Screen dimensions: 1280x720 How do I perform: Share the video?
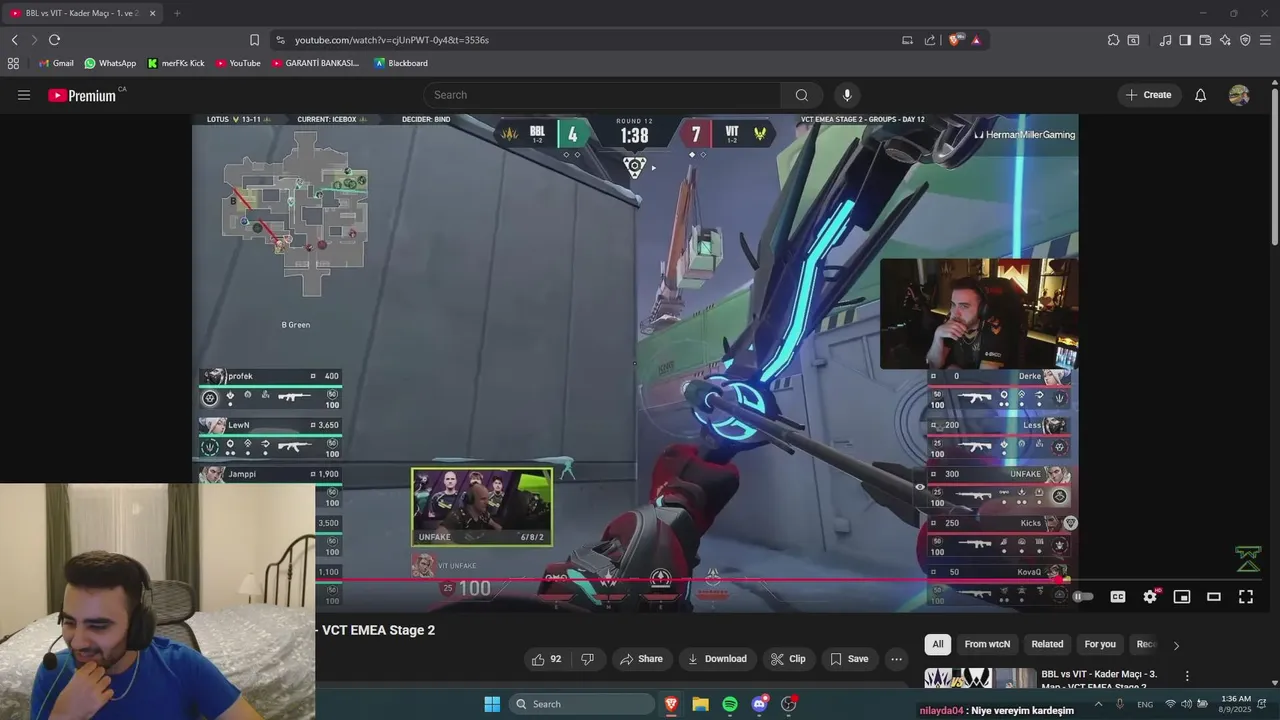641,659
